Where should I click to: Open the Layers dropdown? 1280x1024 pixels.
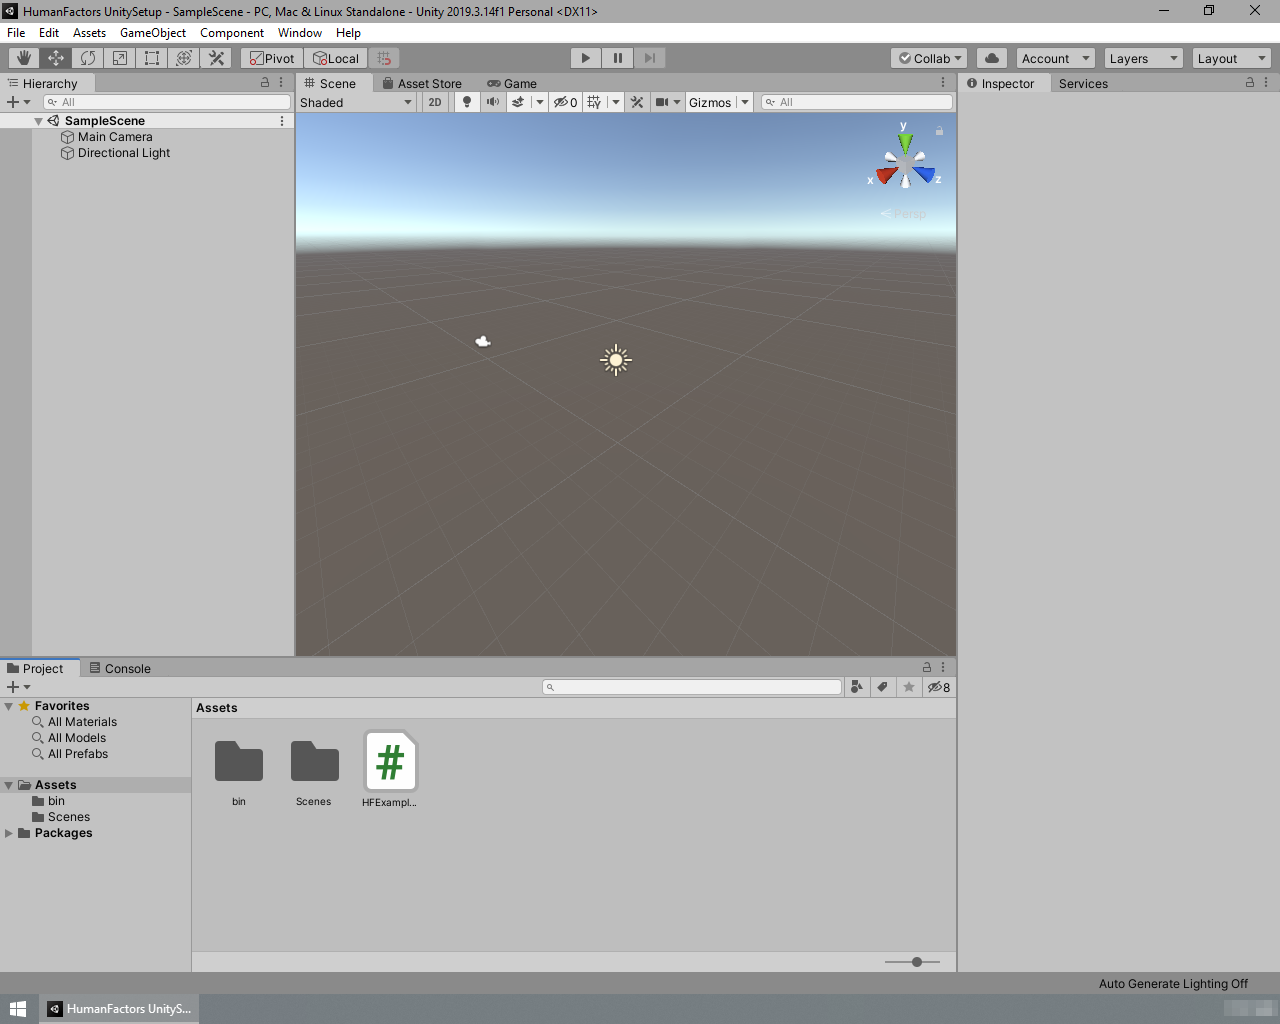coord(1143,58)
